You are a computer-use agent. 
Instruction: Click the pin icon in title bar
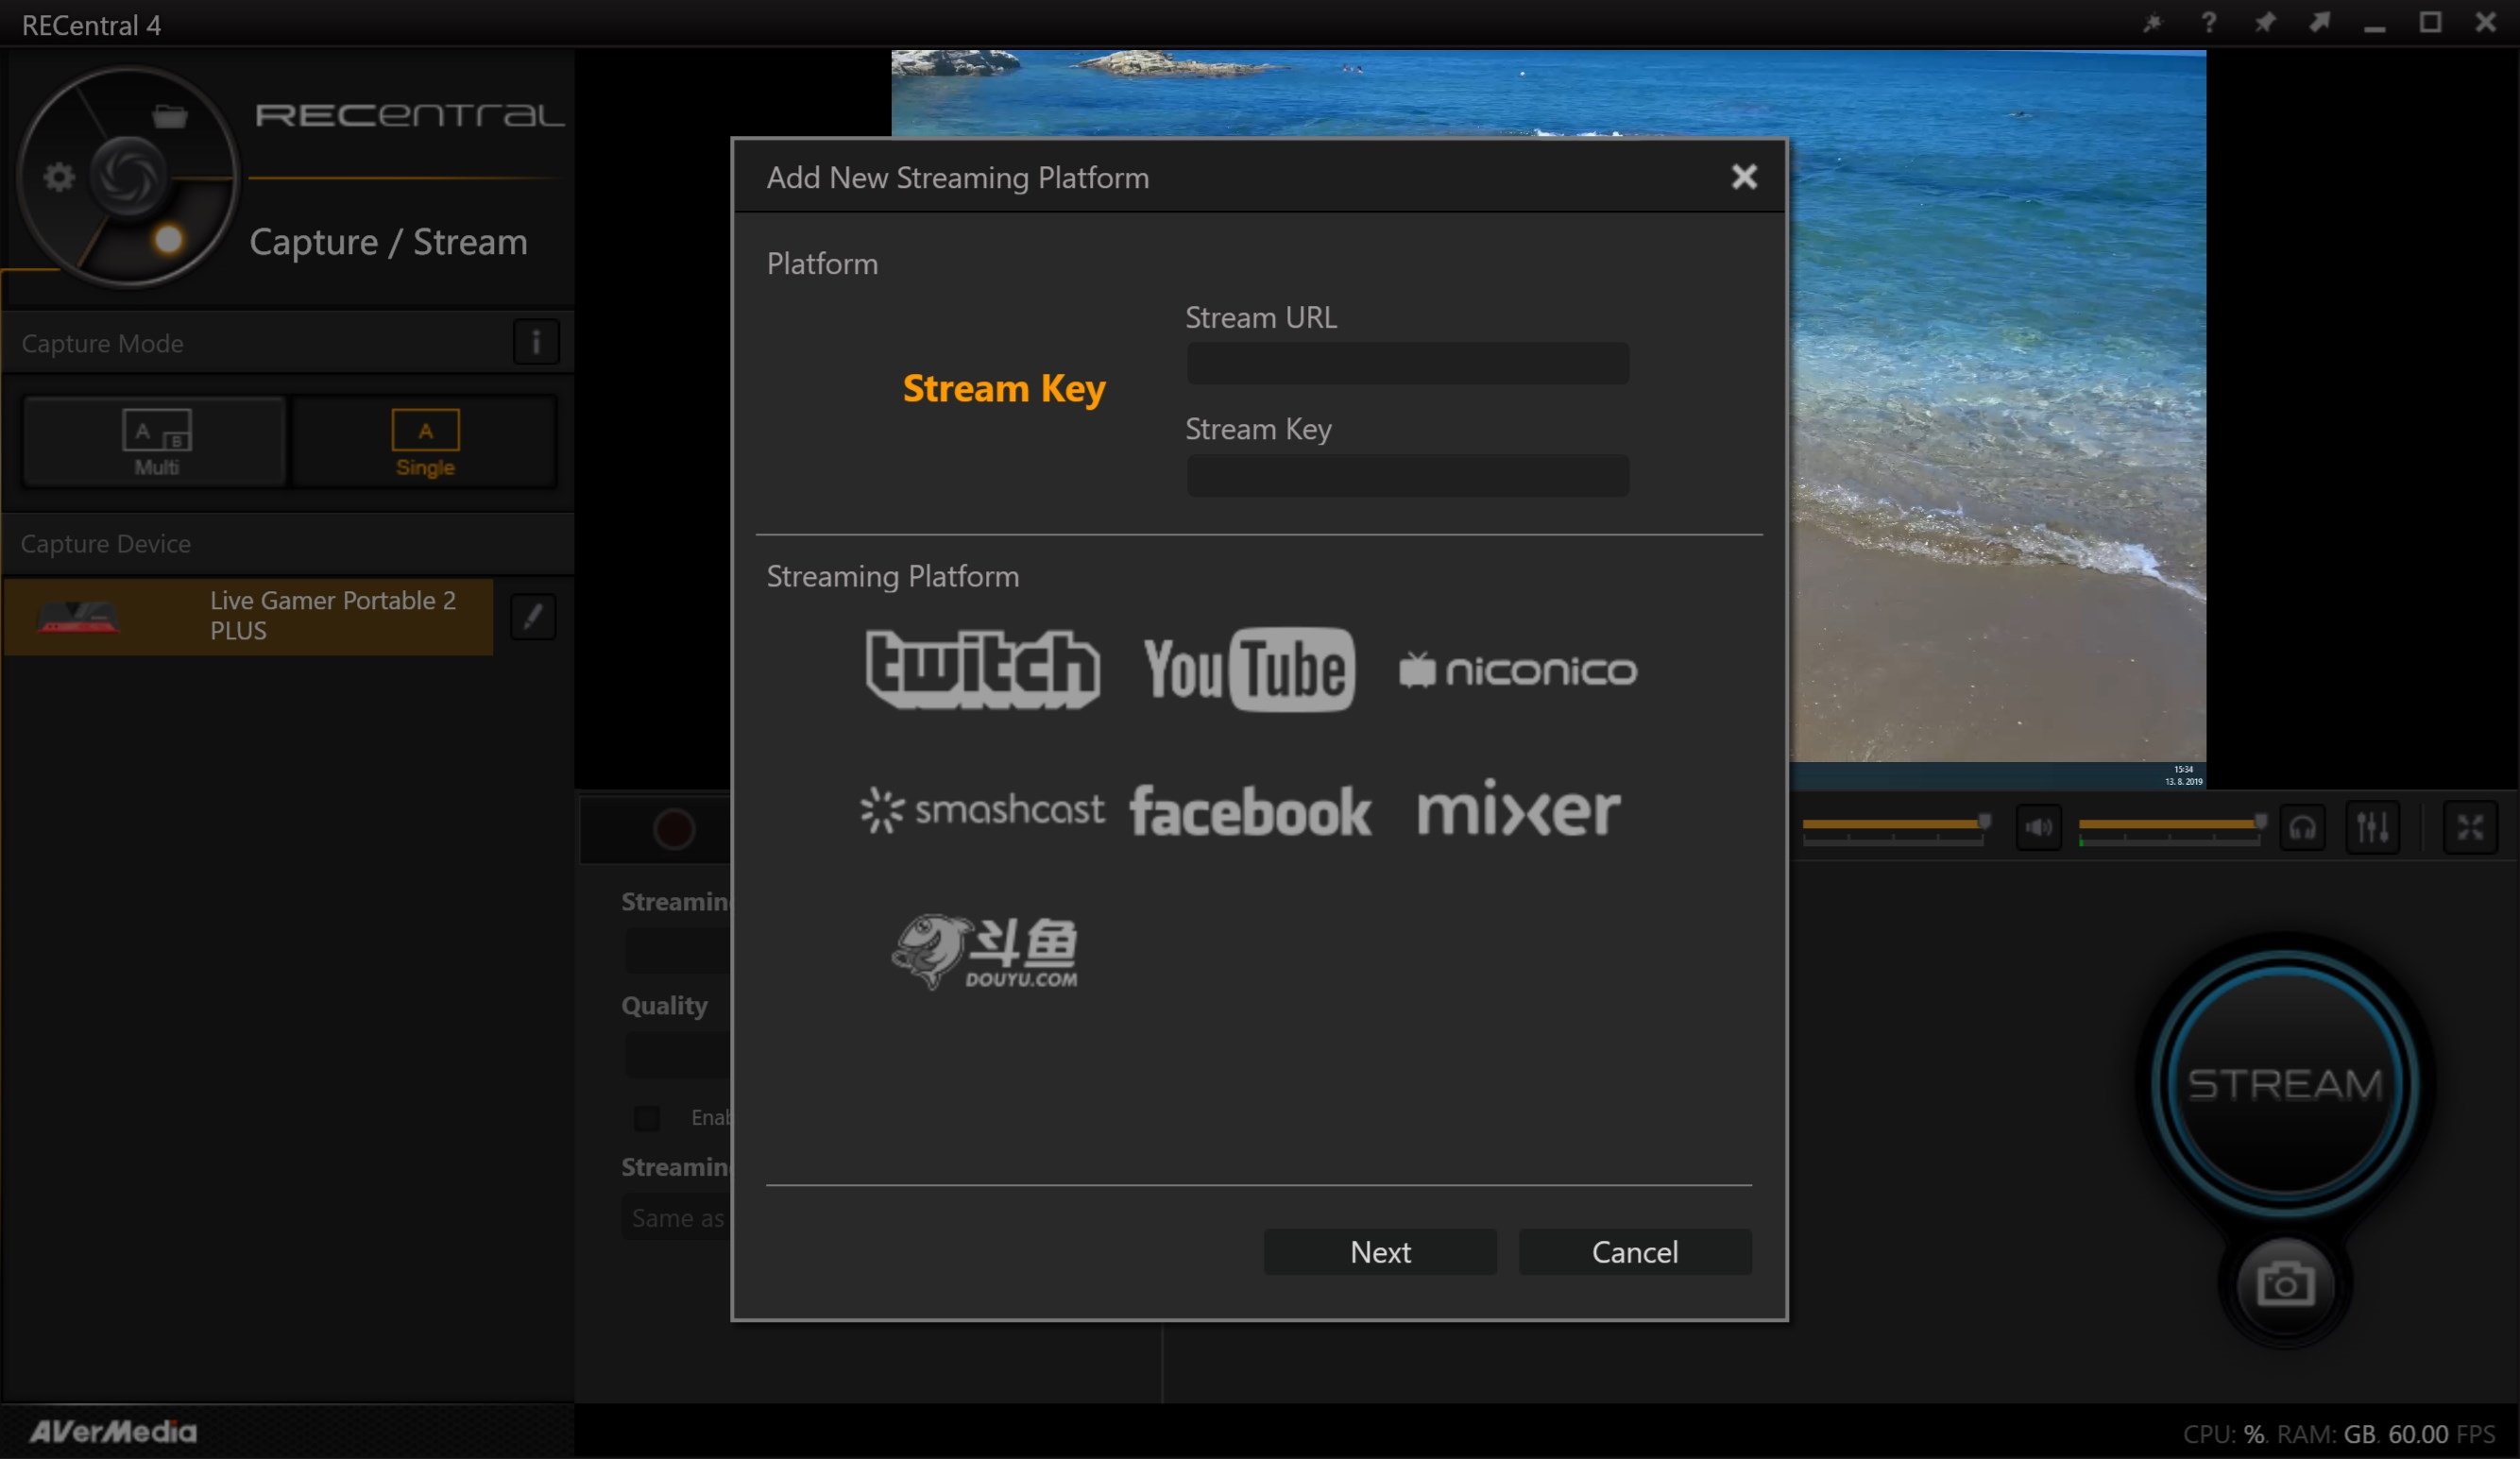(x=2264, y=22)
